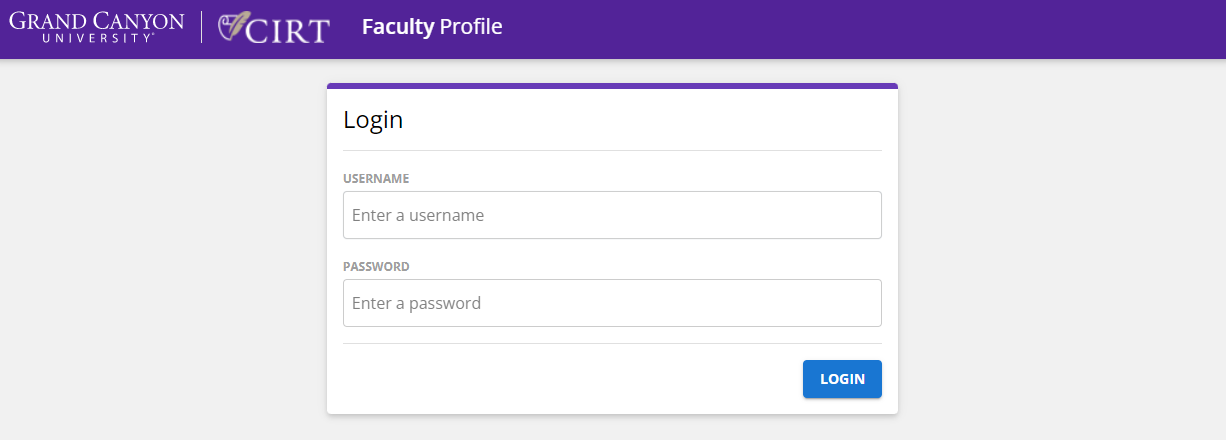Click the USERNAME field label
The width and height of the screenshot is (1226, 440).
tap(376, 179)
